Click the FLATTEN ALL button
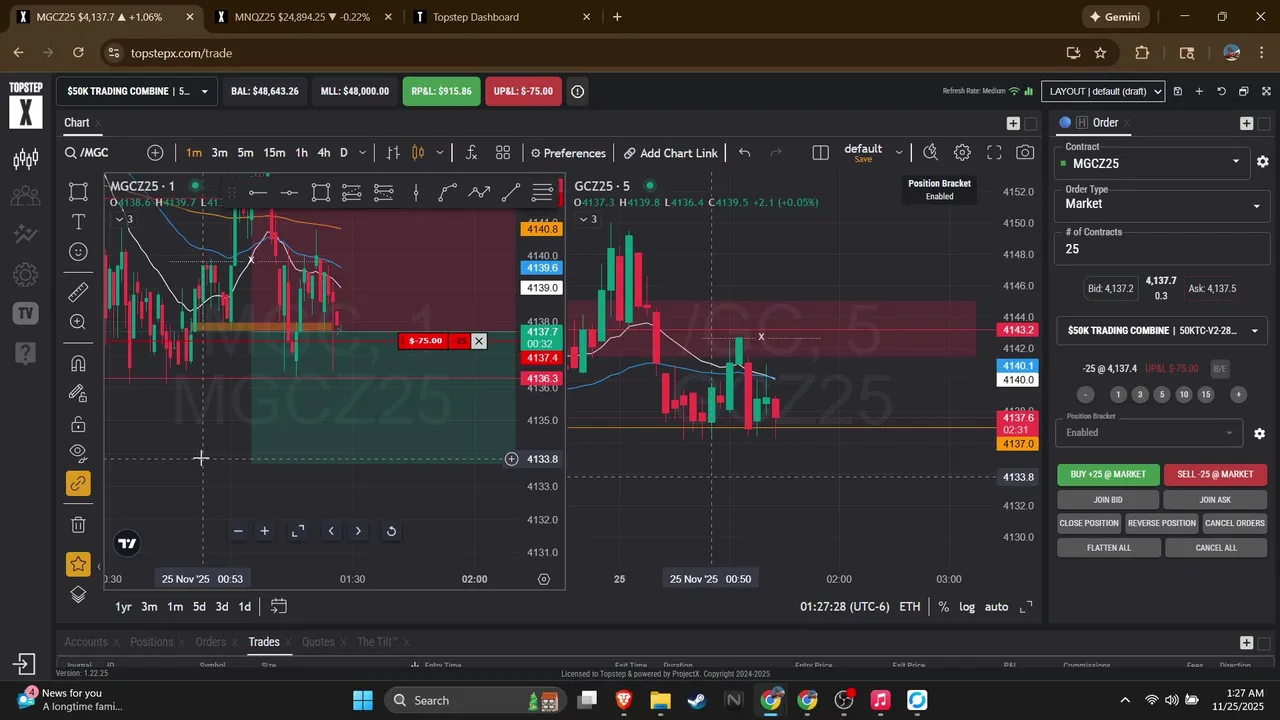The width and height of the screenshot is (1280, 720). point(1108,548)
